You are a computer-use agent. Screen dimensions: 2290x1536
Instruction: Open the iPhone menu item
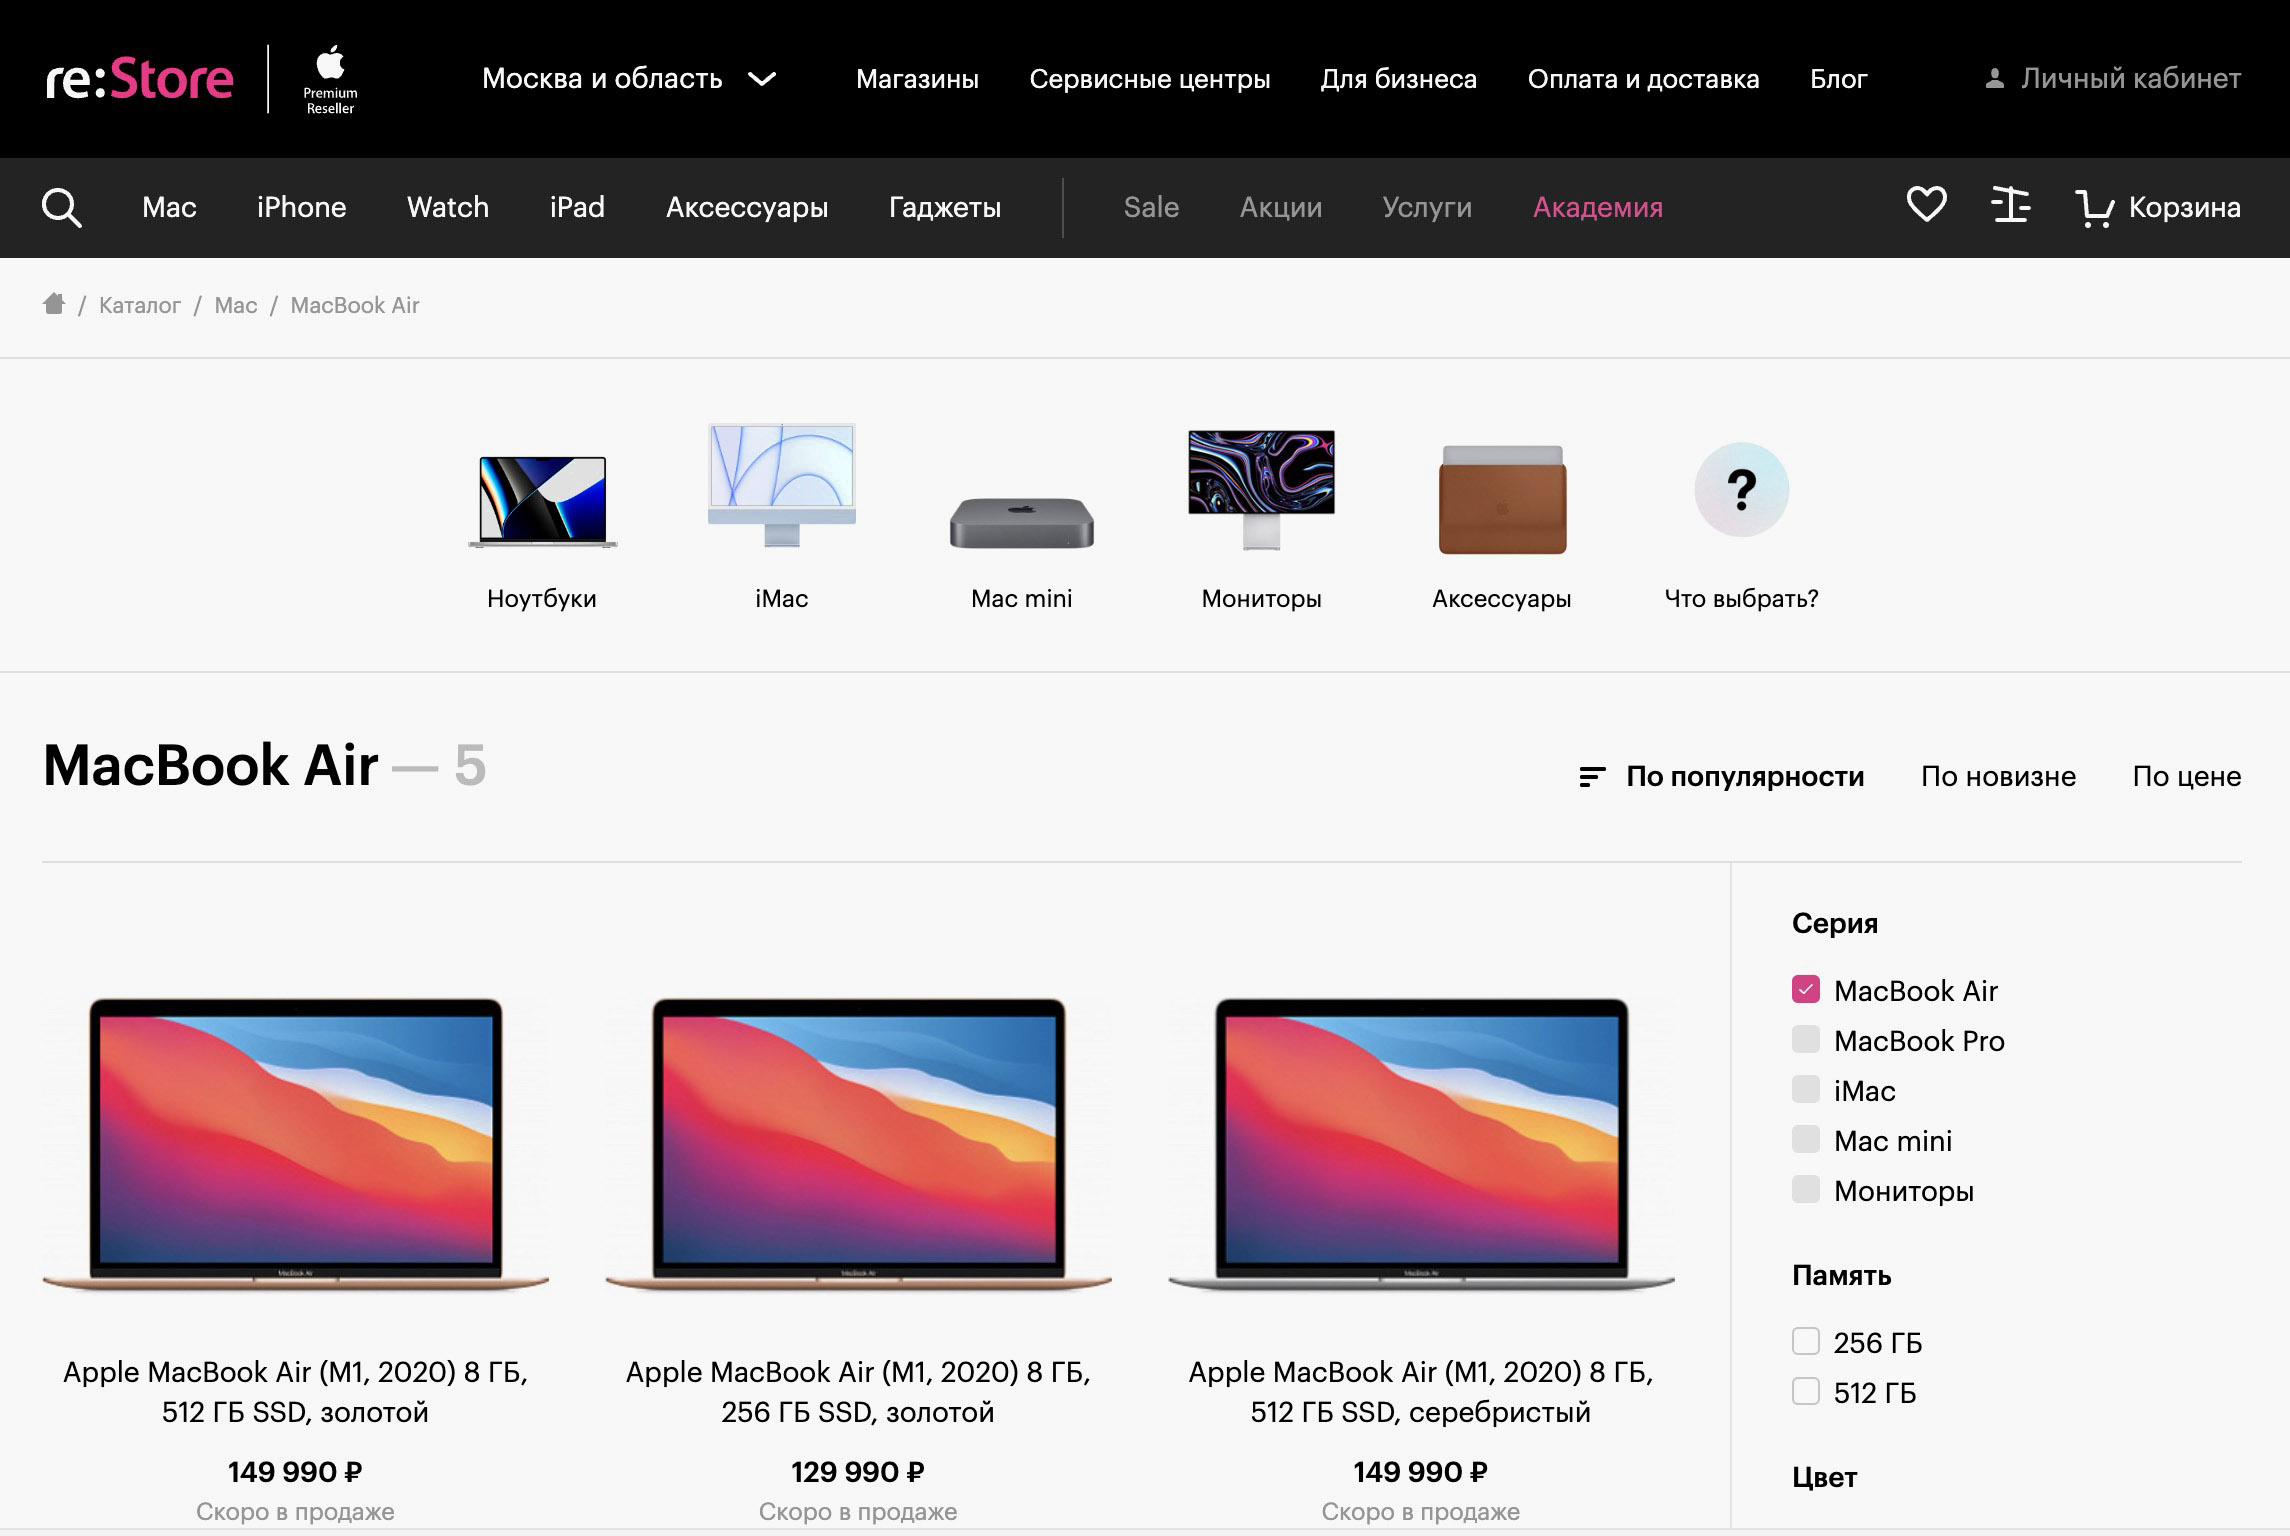(x=301, y=208)
